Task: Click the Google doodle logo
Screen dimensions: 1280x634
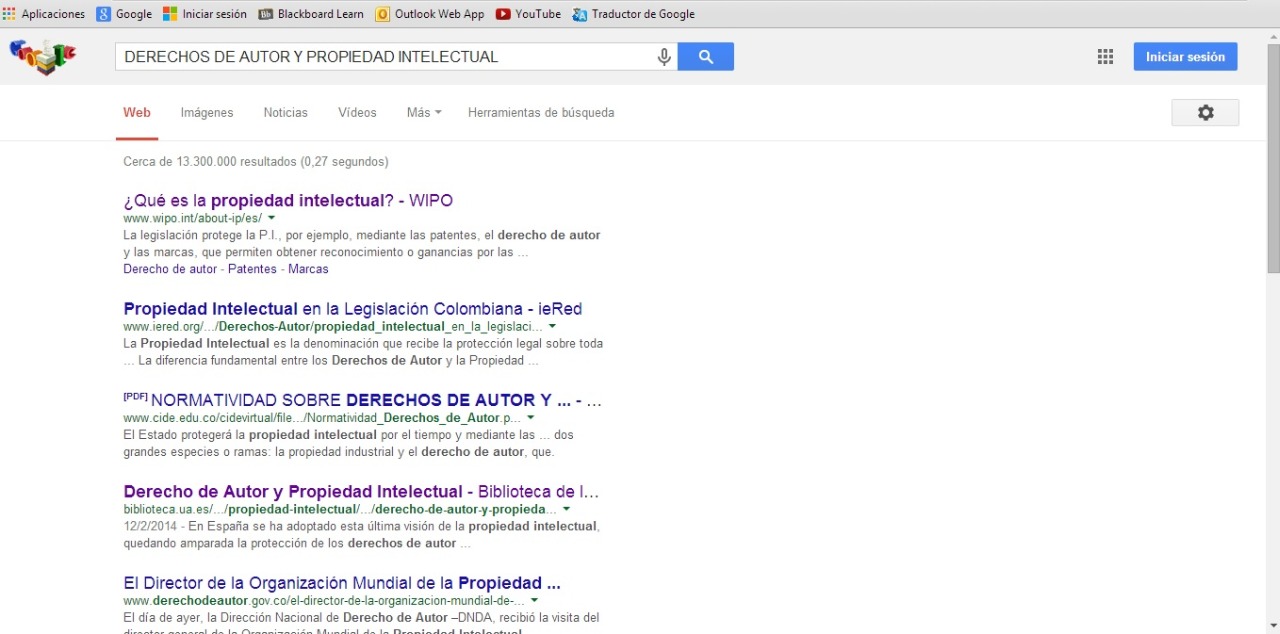Action: click(x=43, y=57)
